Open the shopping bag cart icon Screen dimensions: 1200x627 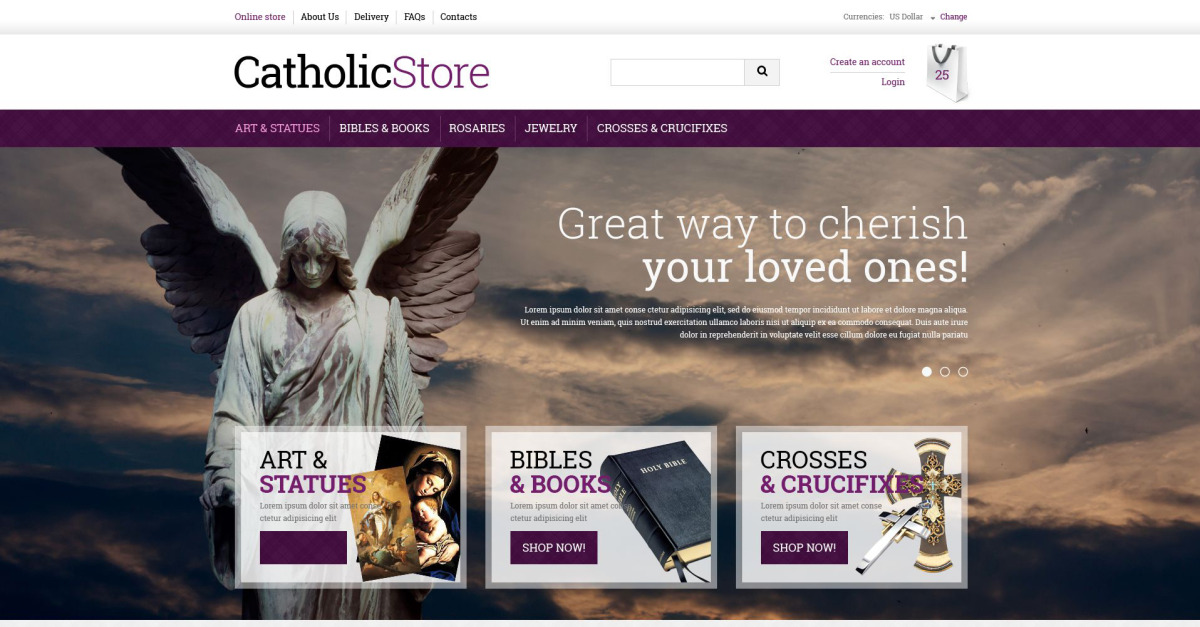click(947, 73)
